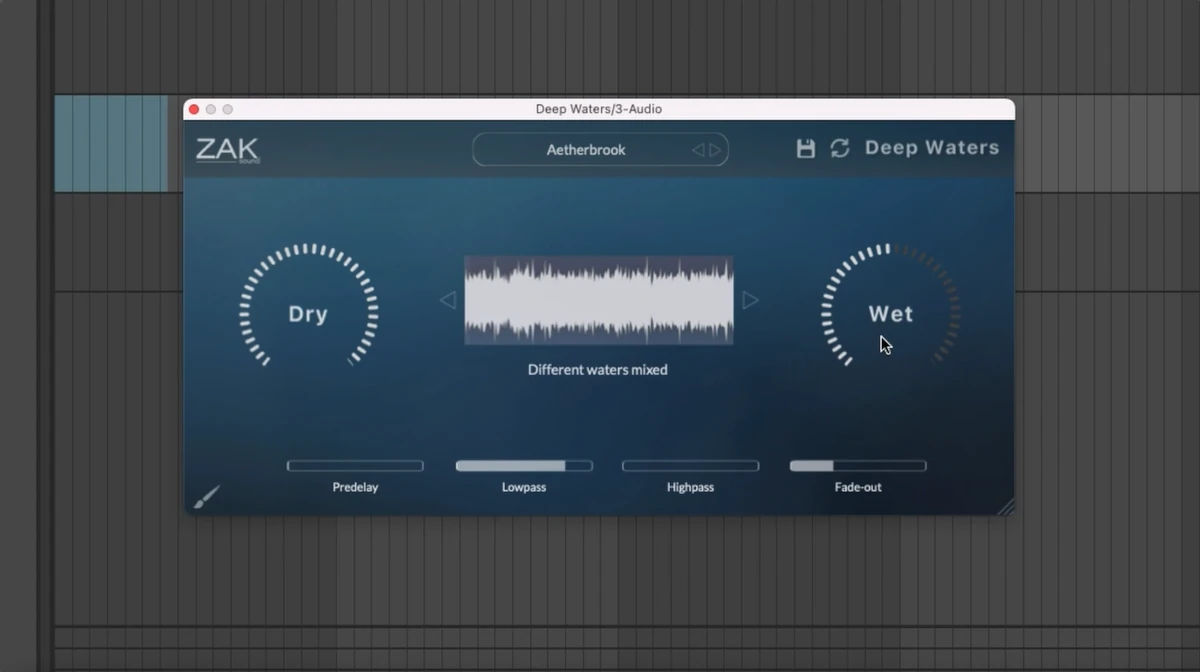Click the resize grip in bottom-right corner
This screenshot has width=1200, height=672.
1007,507
